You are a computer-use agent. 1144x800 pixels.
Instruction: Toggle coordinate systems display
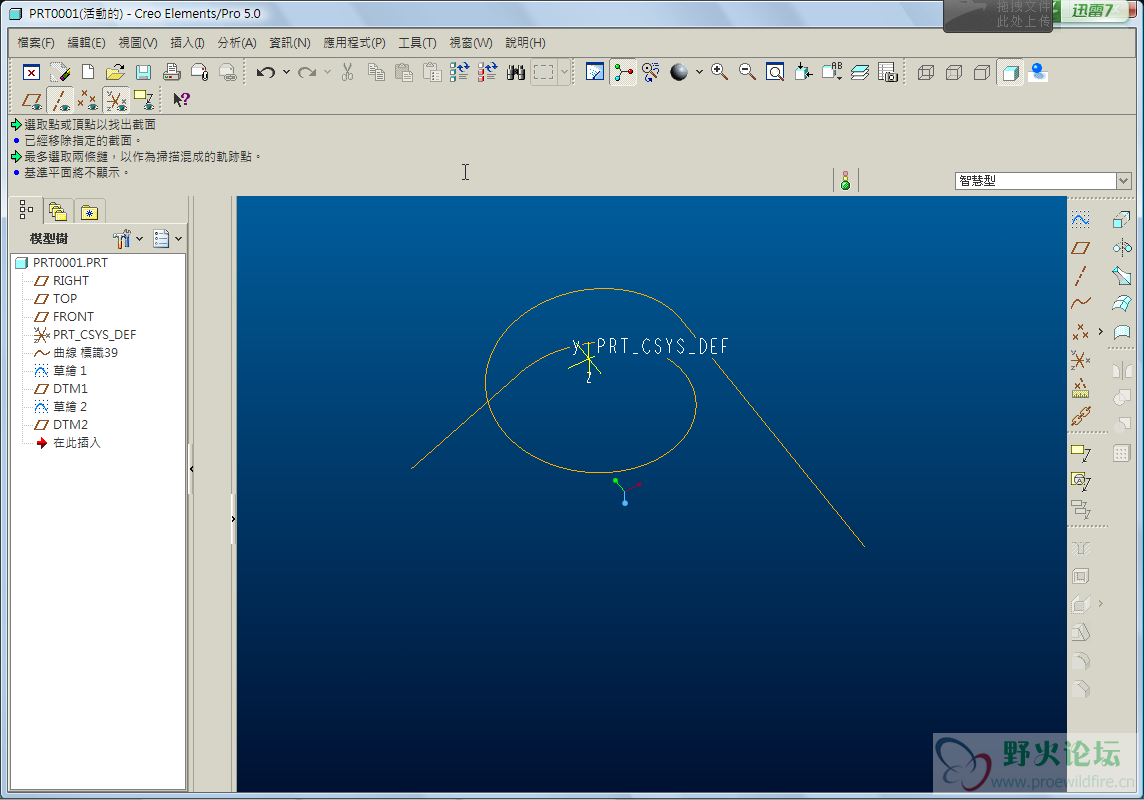pos(116,100)
